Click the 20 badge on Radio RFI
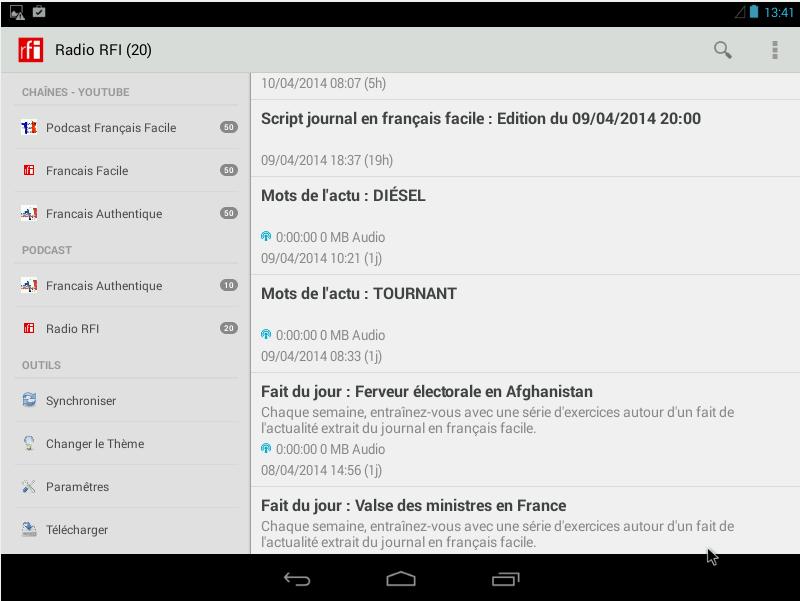800x601 pixels. [229, 328]
